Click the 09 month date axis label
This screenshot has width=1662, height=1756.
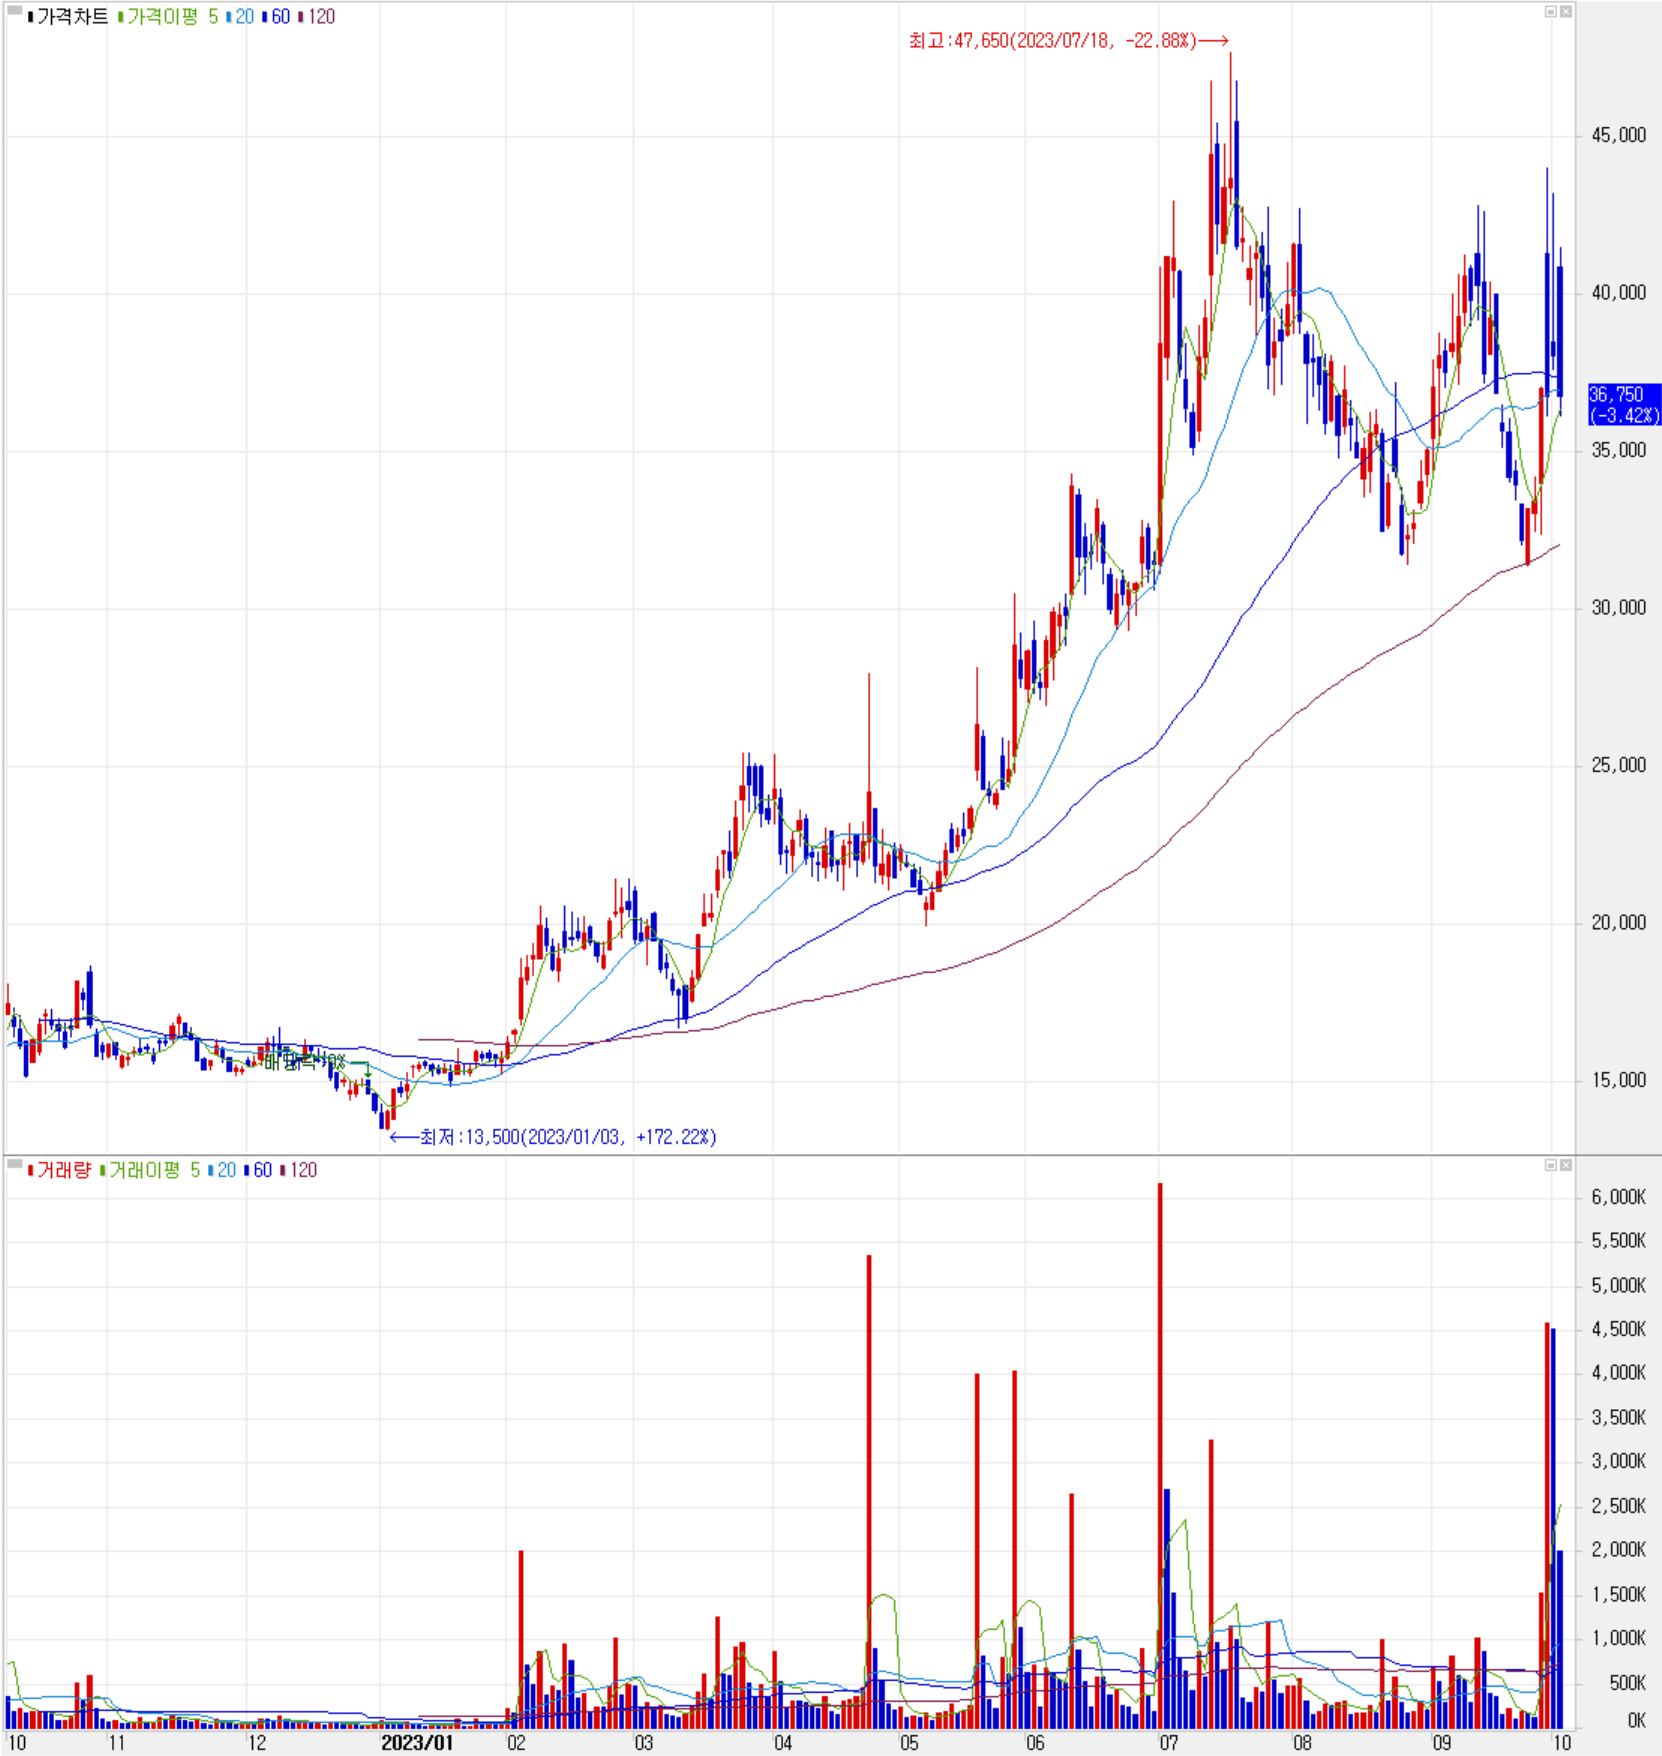point(1441,1743)
